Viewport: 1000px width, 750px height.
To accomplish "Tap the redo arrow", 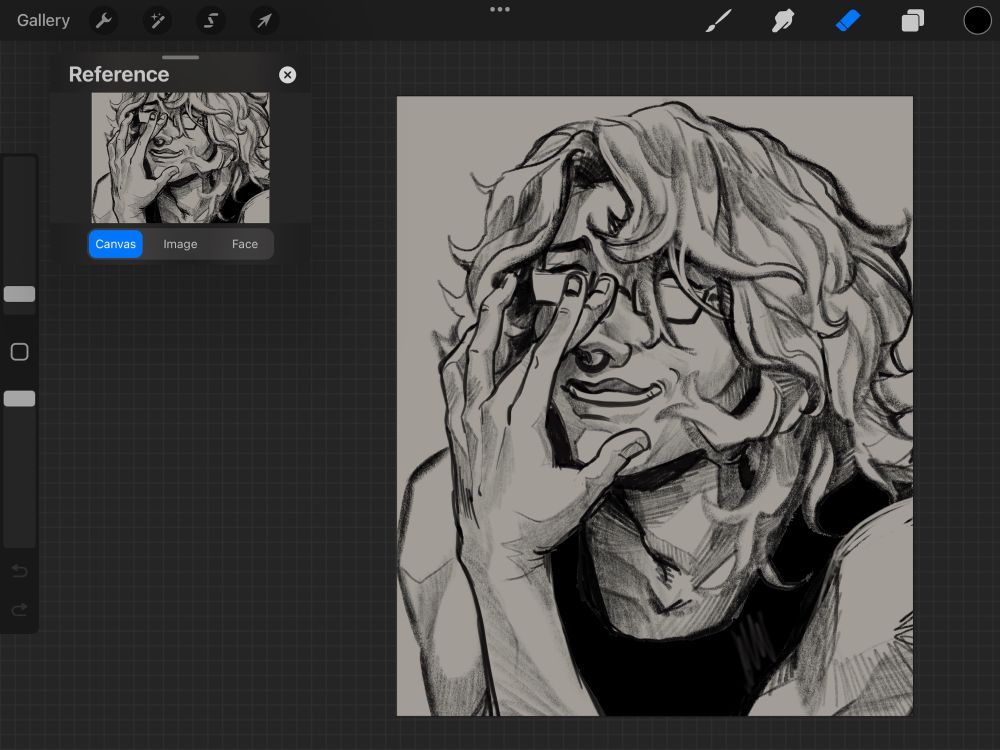I will click(19, 610).
